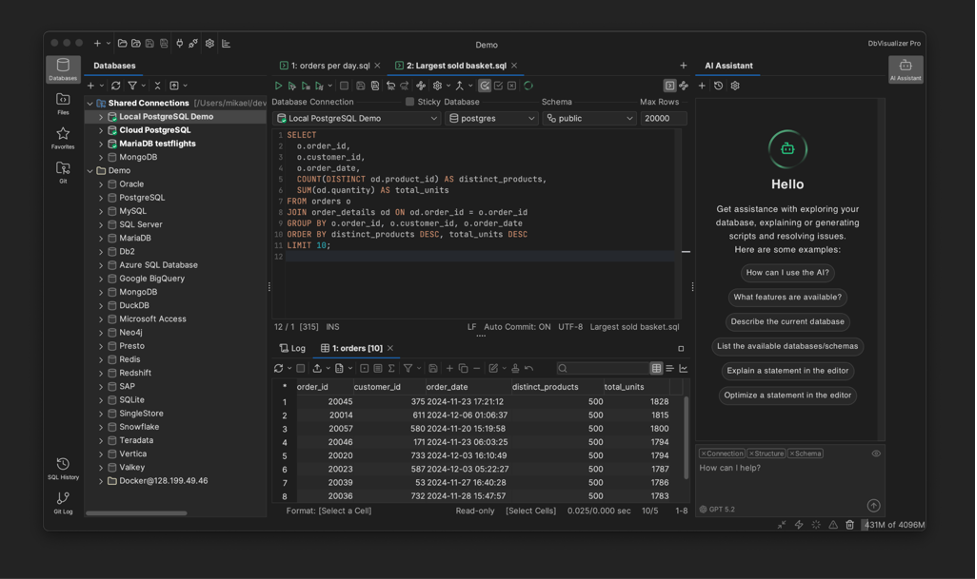Screen dimensions: 977x579
Task: Select the sum/aggregate icon in the grid toolbar
Action: pos(393,368)
